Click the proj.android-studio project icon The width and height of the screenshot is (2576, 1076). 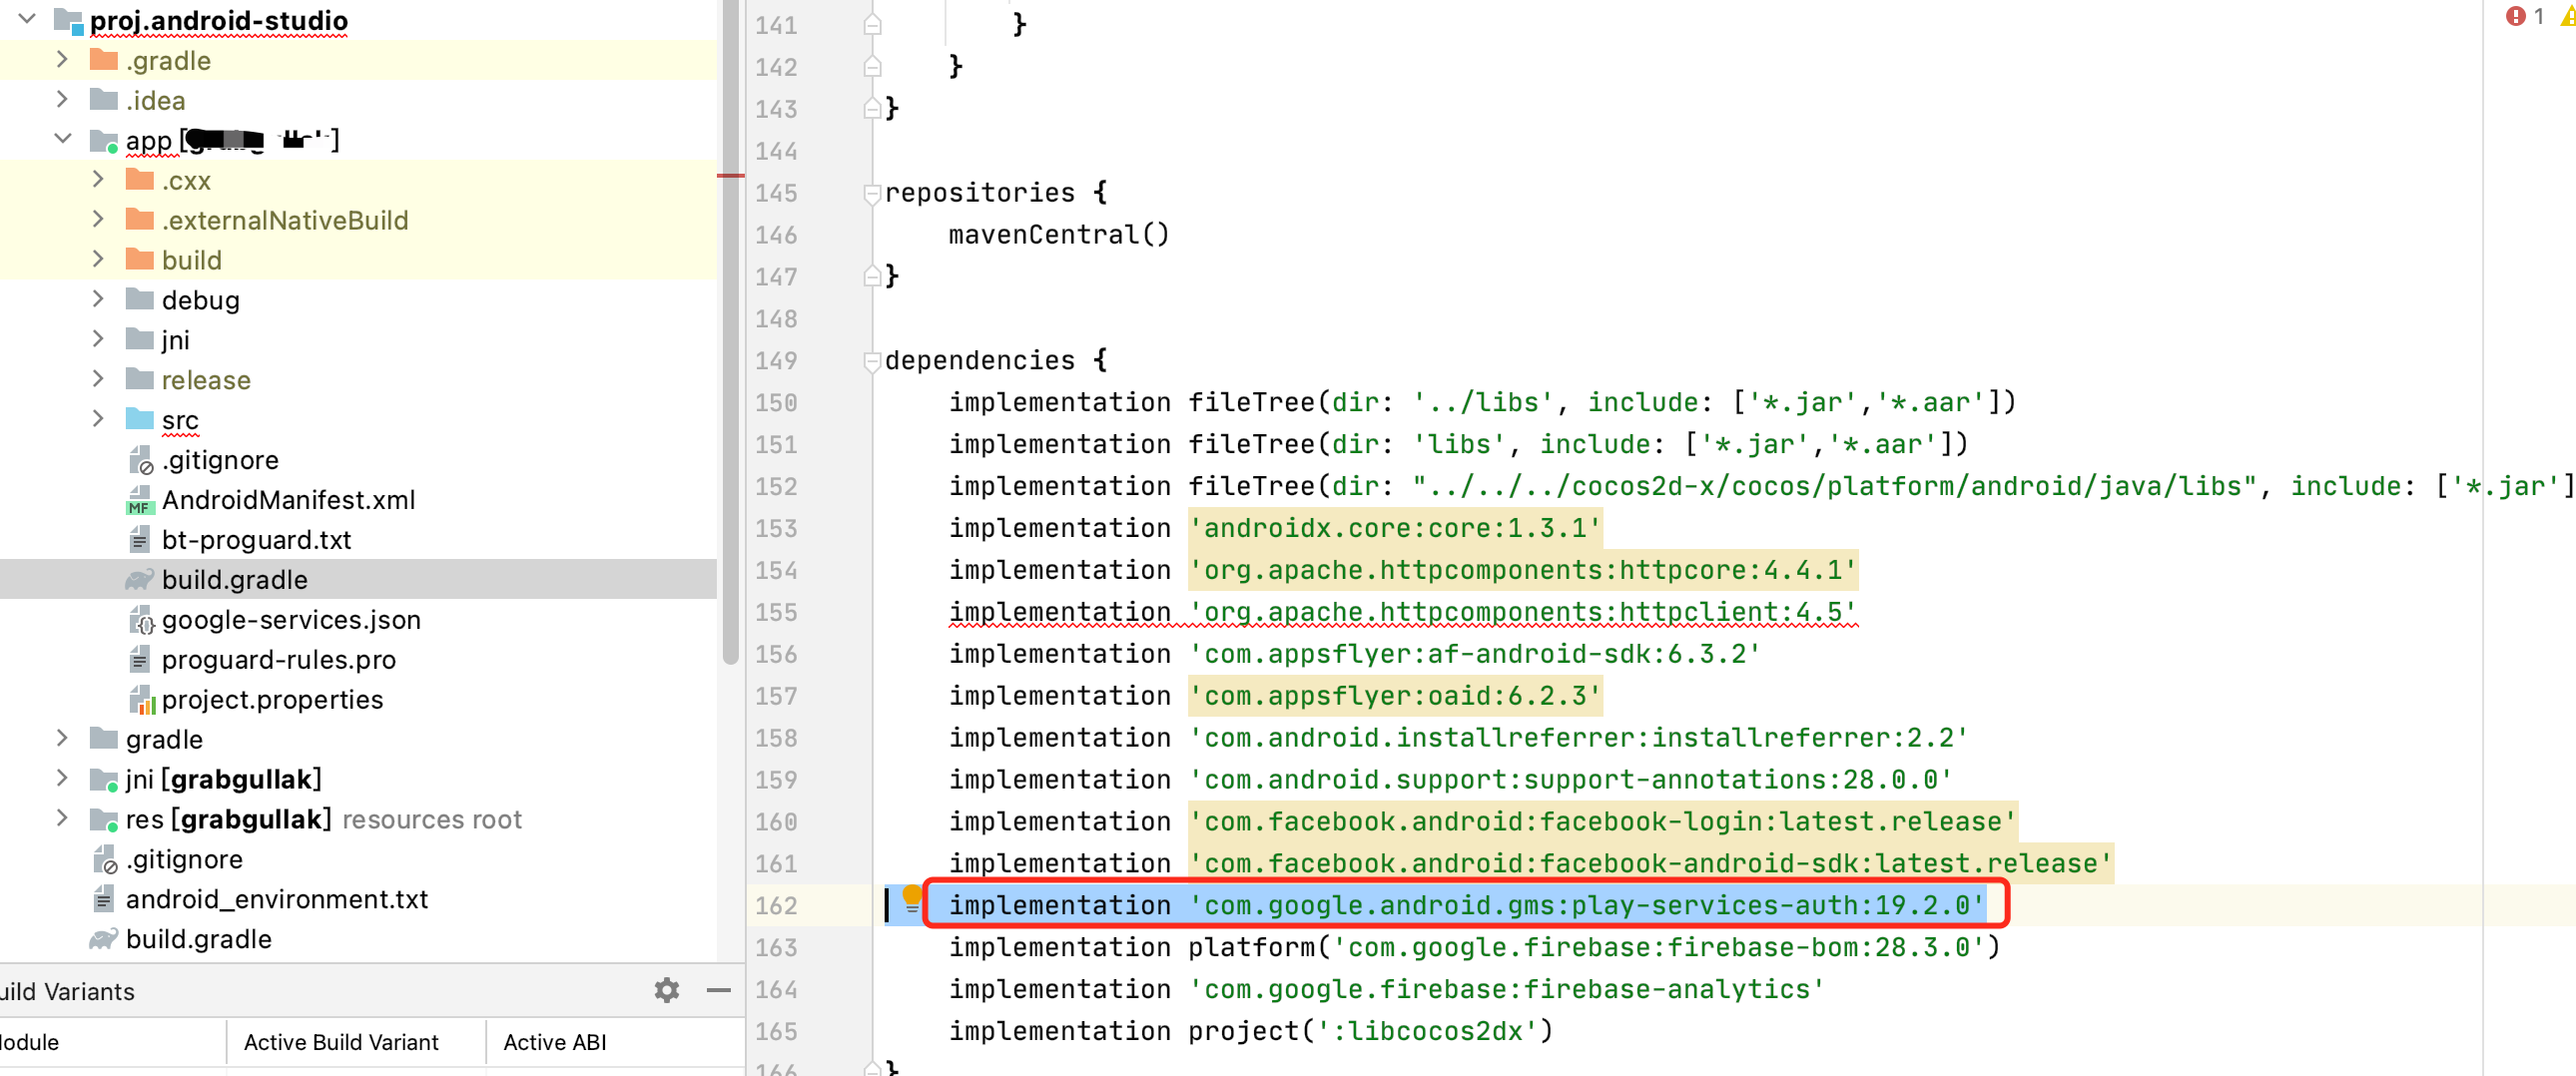coord(68,20)
